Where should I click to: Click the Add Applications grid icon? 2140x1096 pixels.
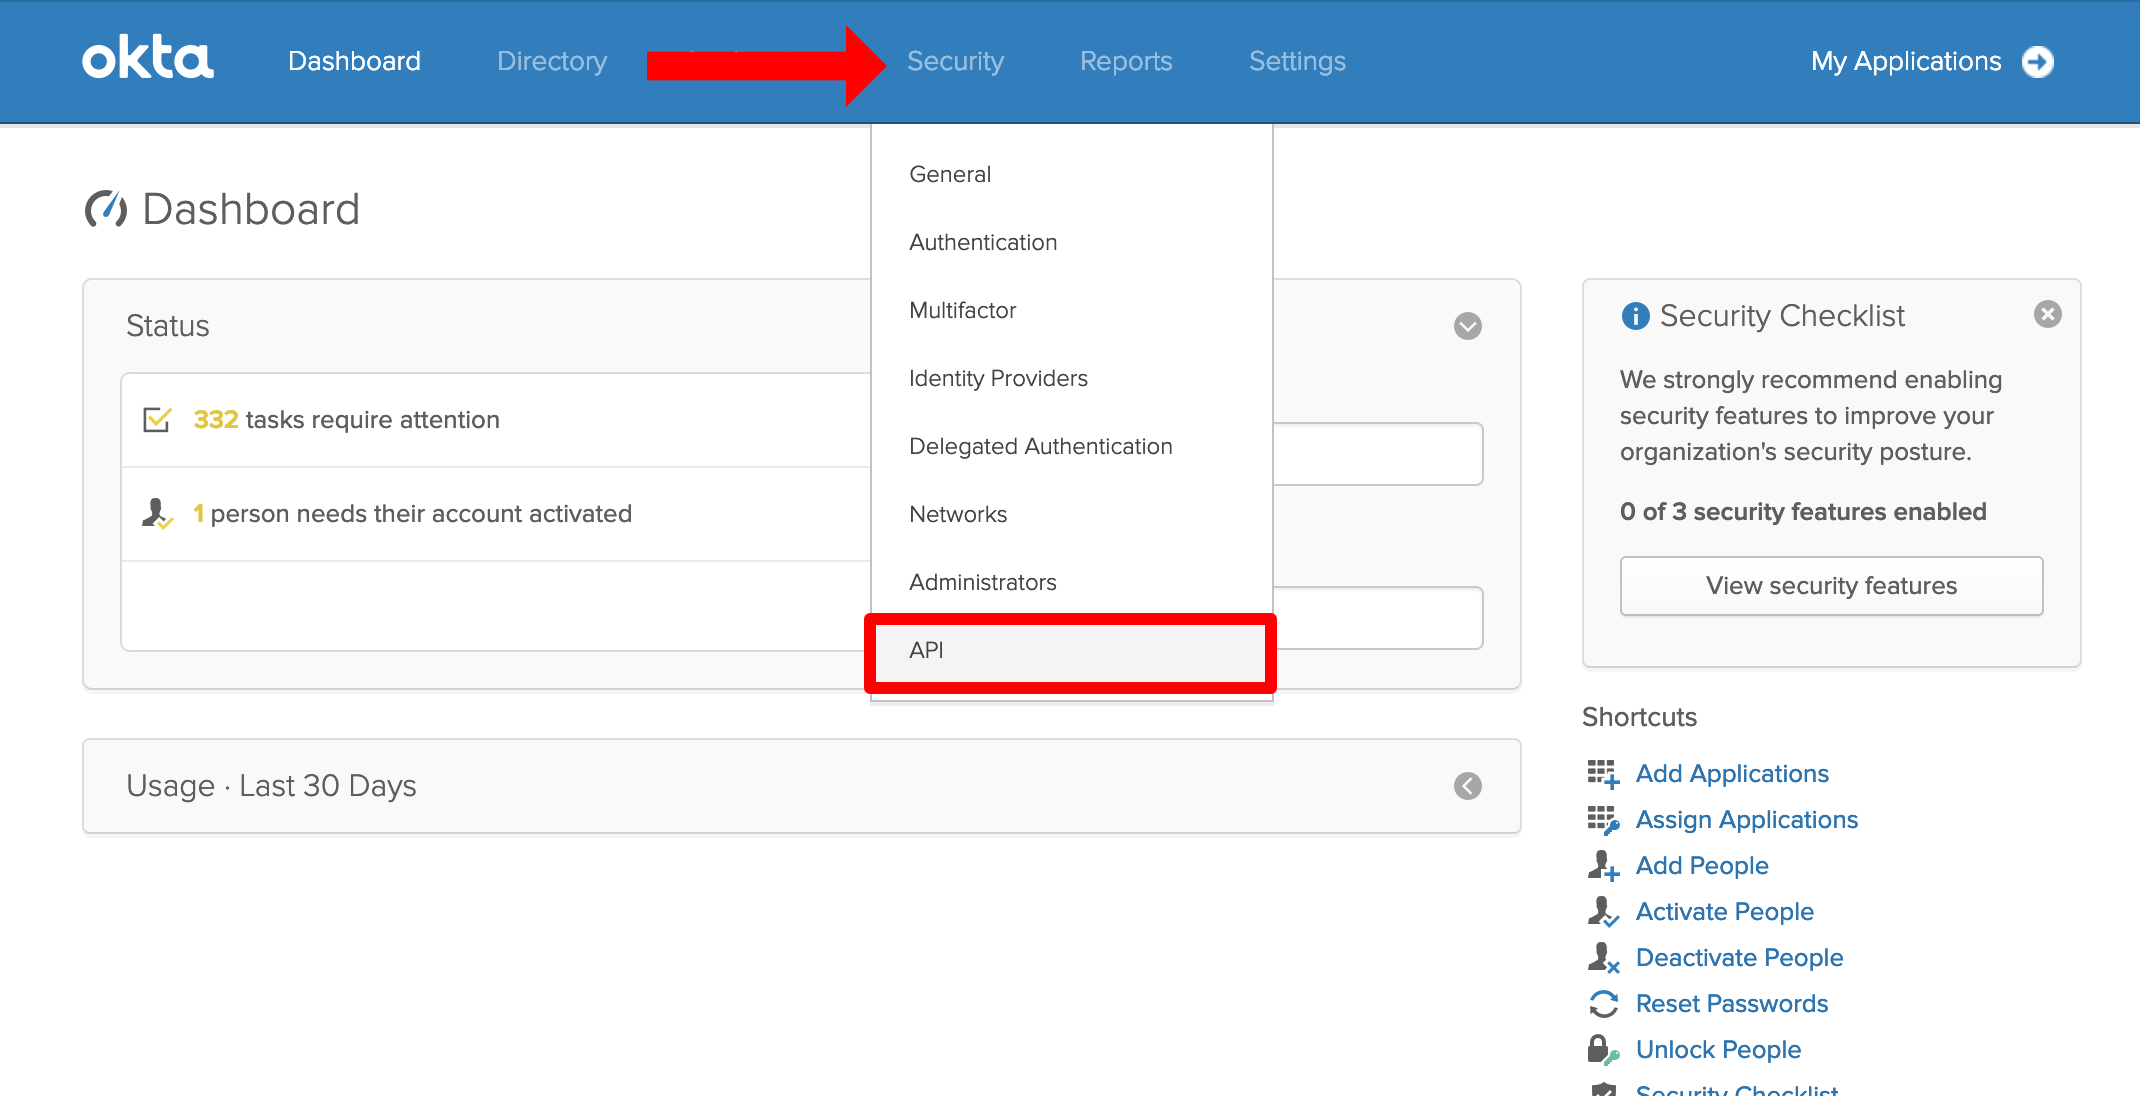pos(1603,774)
